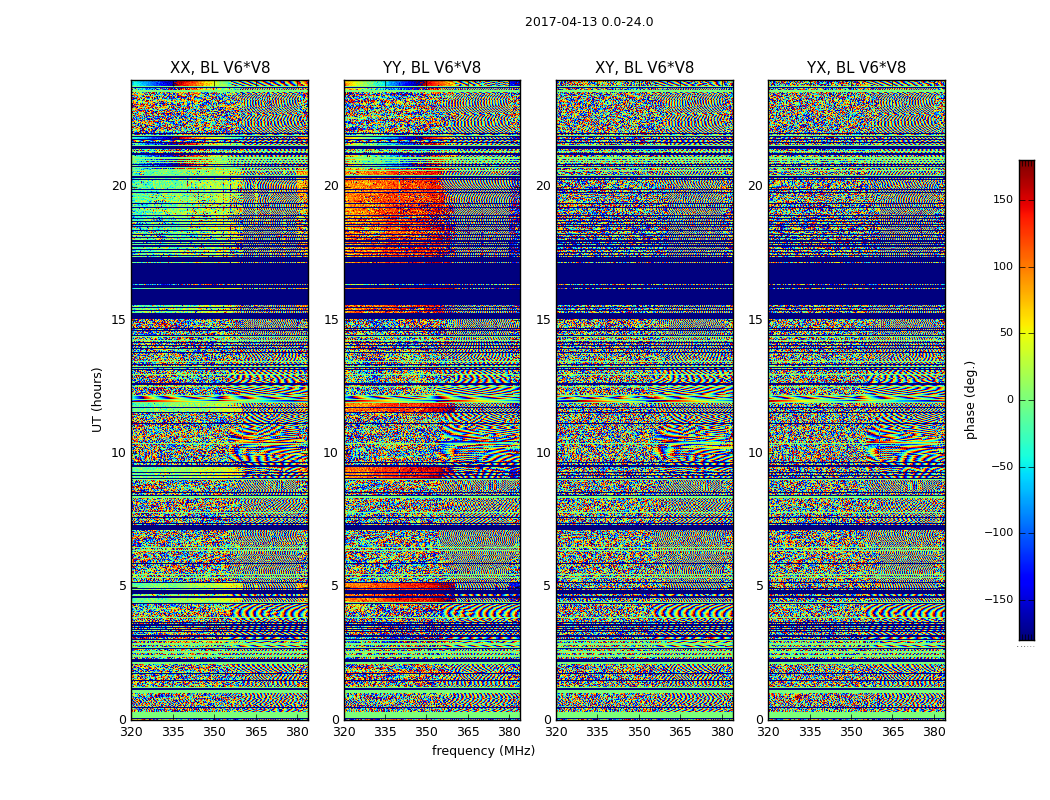Click the 380 frequency tick under YX plot
Screen dimensions: 1050x800
coord(934,732)
